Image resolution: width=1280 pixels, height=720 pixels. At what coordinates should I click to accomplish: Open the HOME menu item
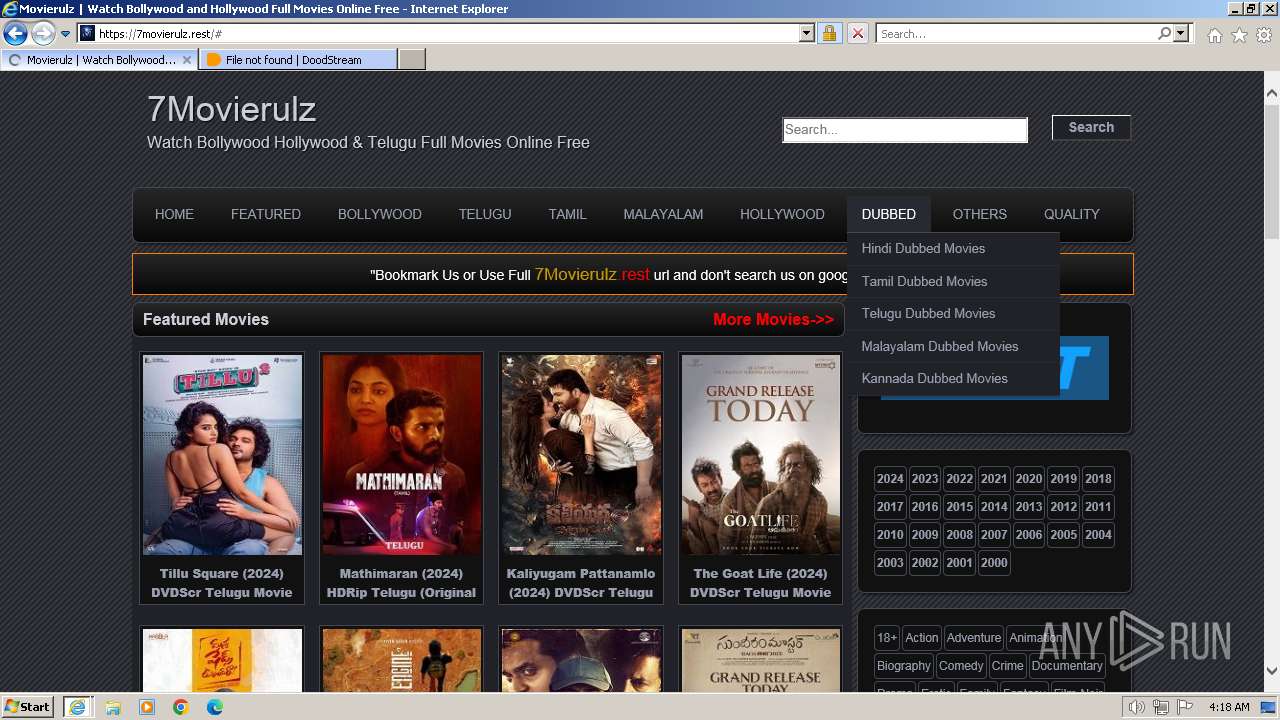point(174,214)
